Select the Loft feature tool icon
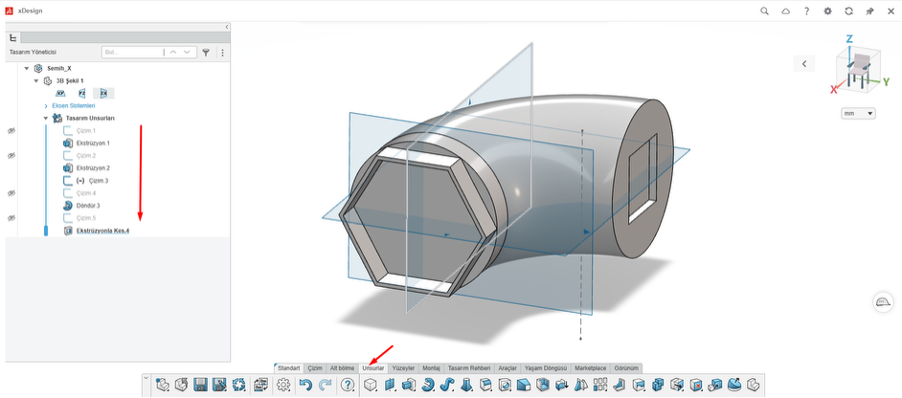This screenshot has height=398, width=902. (467, 384)
